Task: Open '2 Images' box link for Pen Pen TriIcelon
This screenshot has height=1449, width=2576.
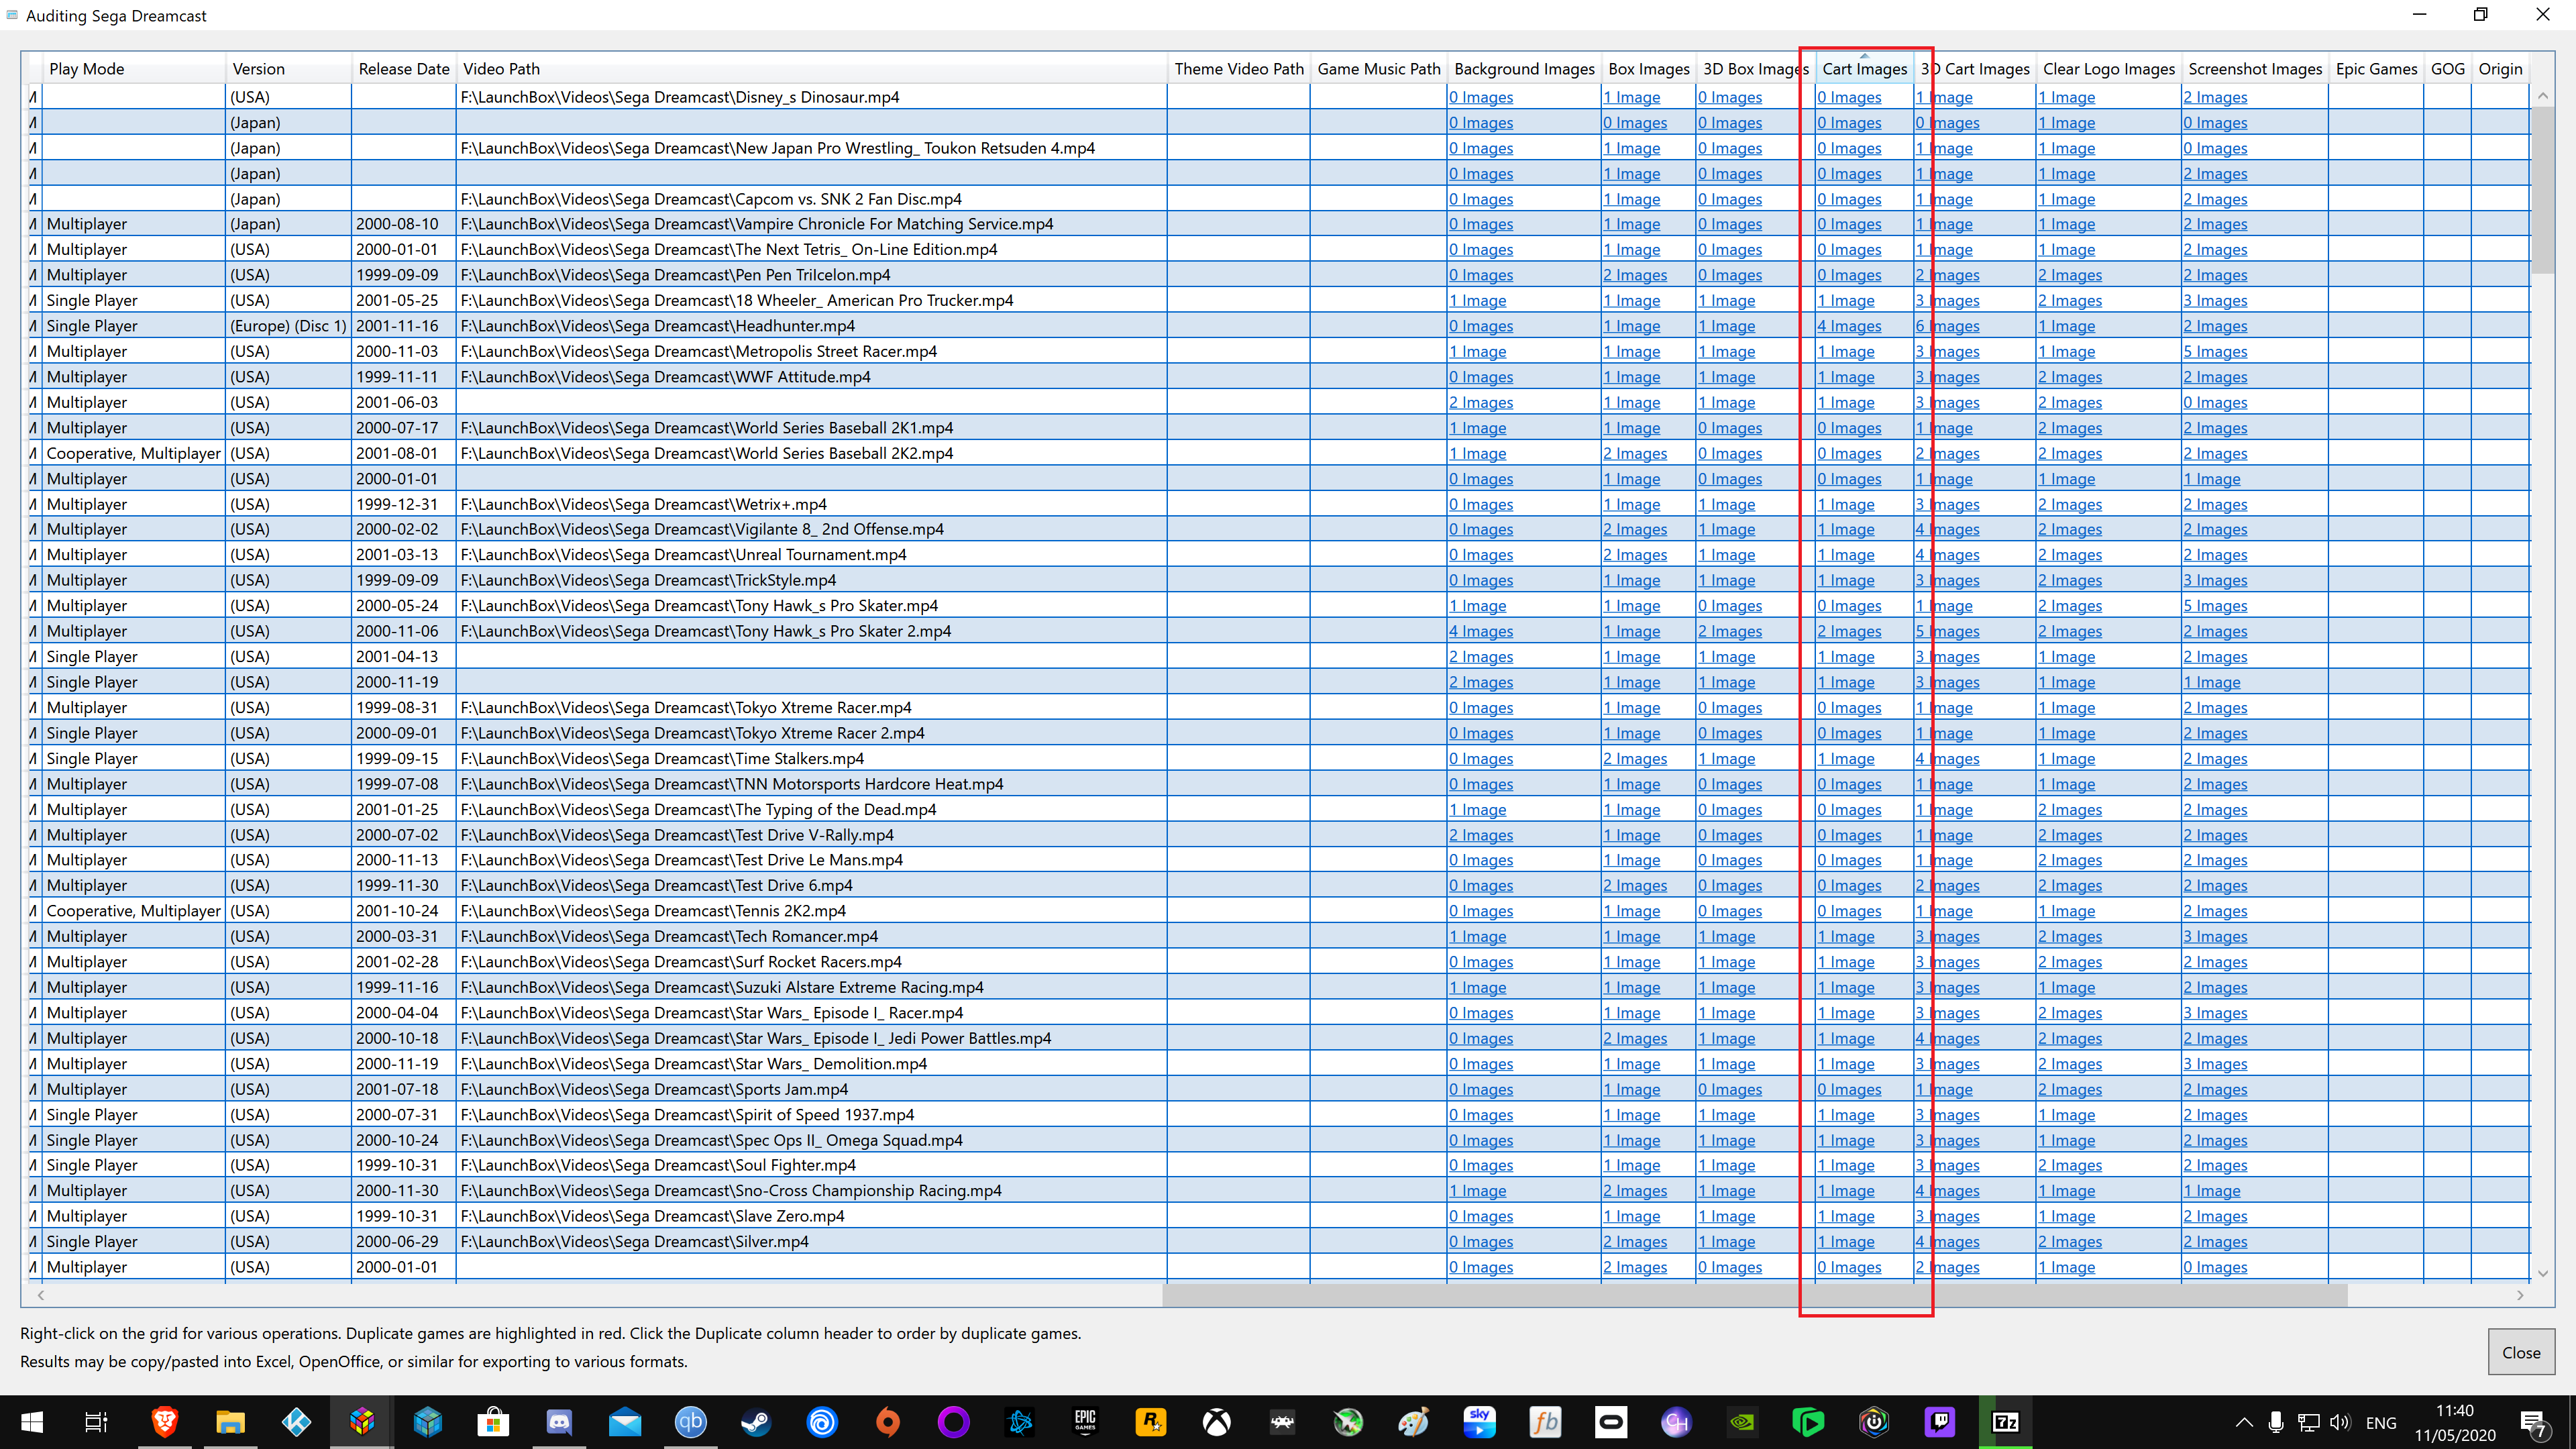Action: [x=1635, y=275]
